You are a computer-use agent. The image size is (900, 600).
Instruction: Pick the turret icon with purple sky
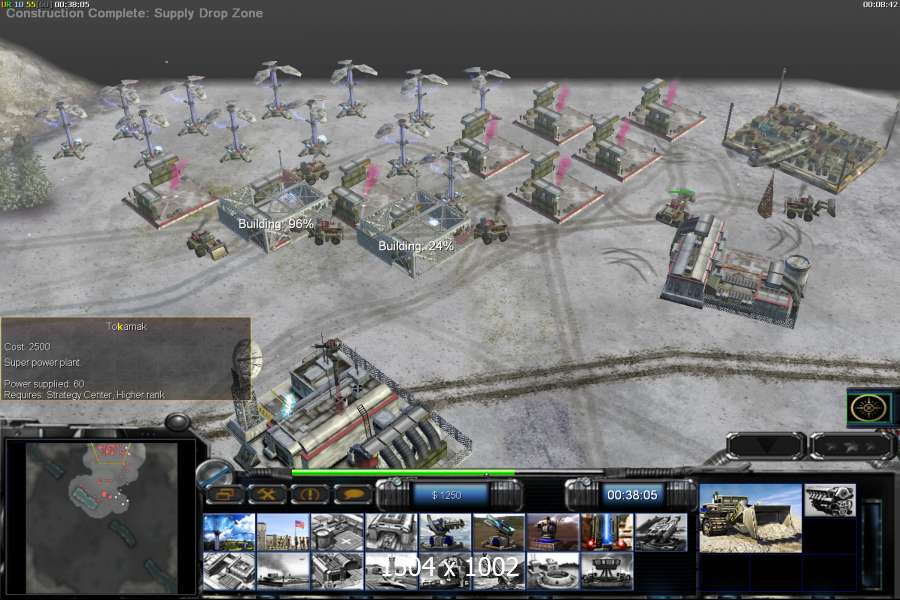[553, 532]
